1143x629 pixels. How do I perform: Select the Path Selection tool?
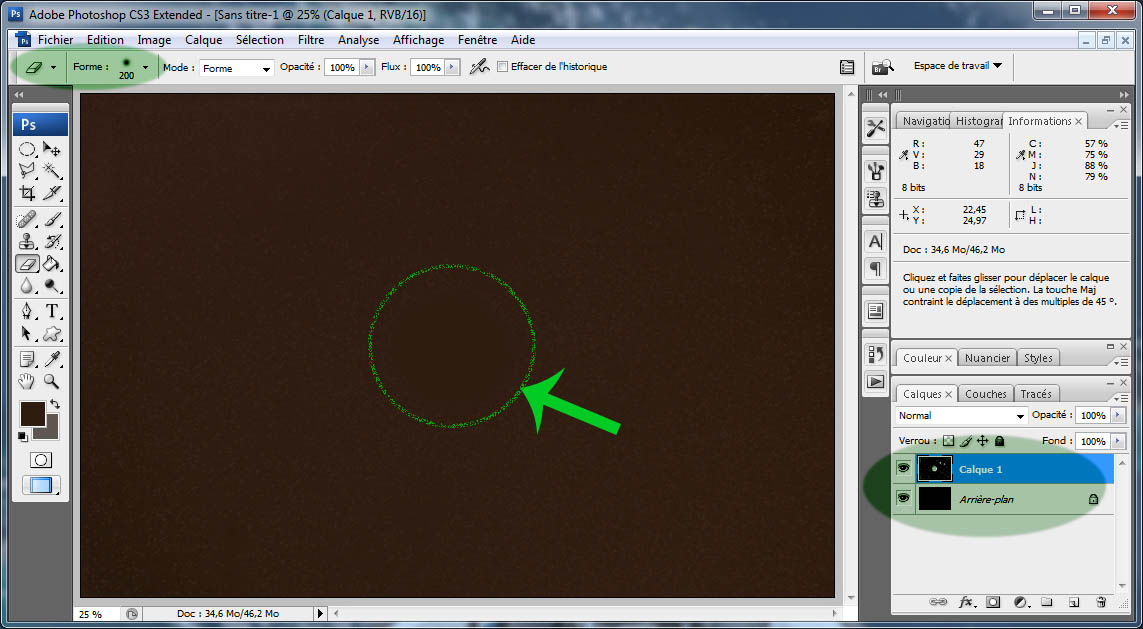pos(28,334)
